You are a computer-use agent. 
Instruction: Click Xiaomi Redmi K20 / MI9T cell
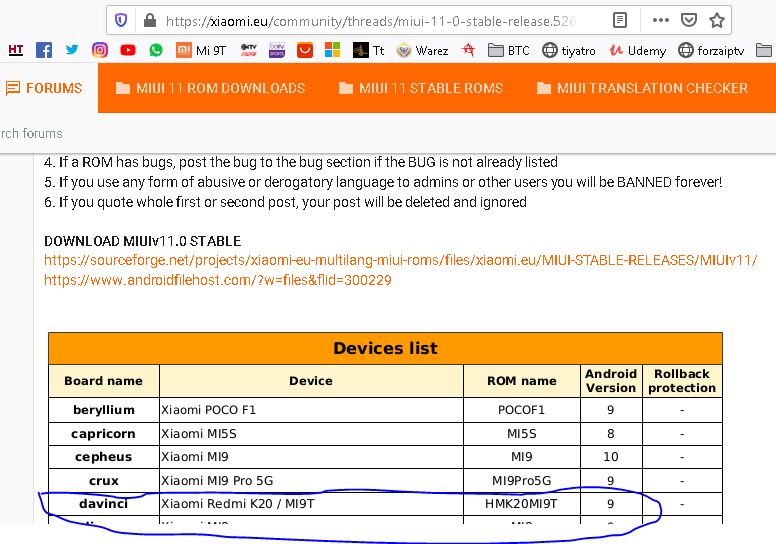(x=311, y=504)
